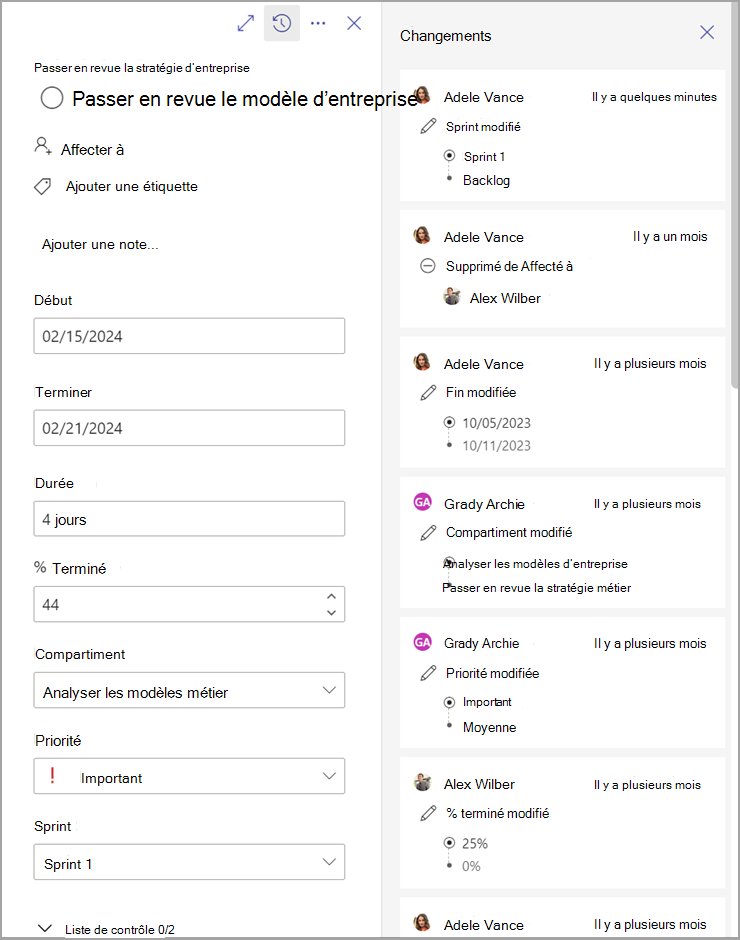Open the Priorité dropdown
The image size is (740, 940).
[x=189, y=776]
